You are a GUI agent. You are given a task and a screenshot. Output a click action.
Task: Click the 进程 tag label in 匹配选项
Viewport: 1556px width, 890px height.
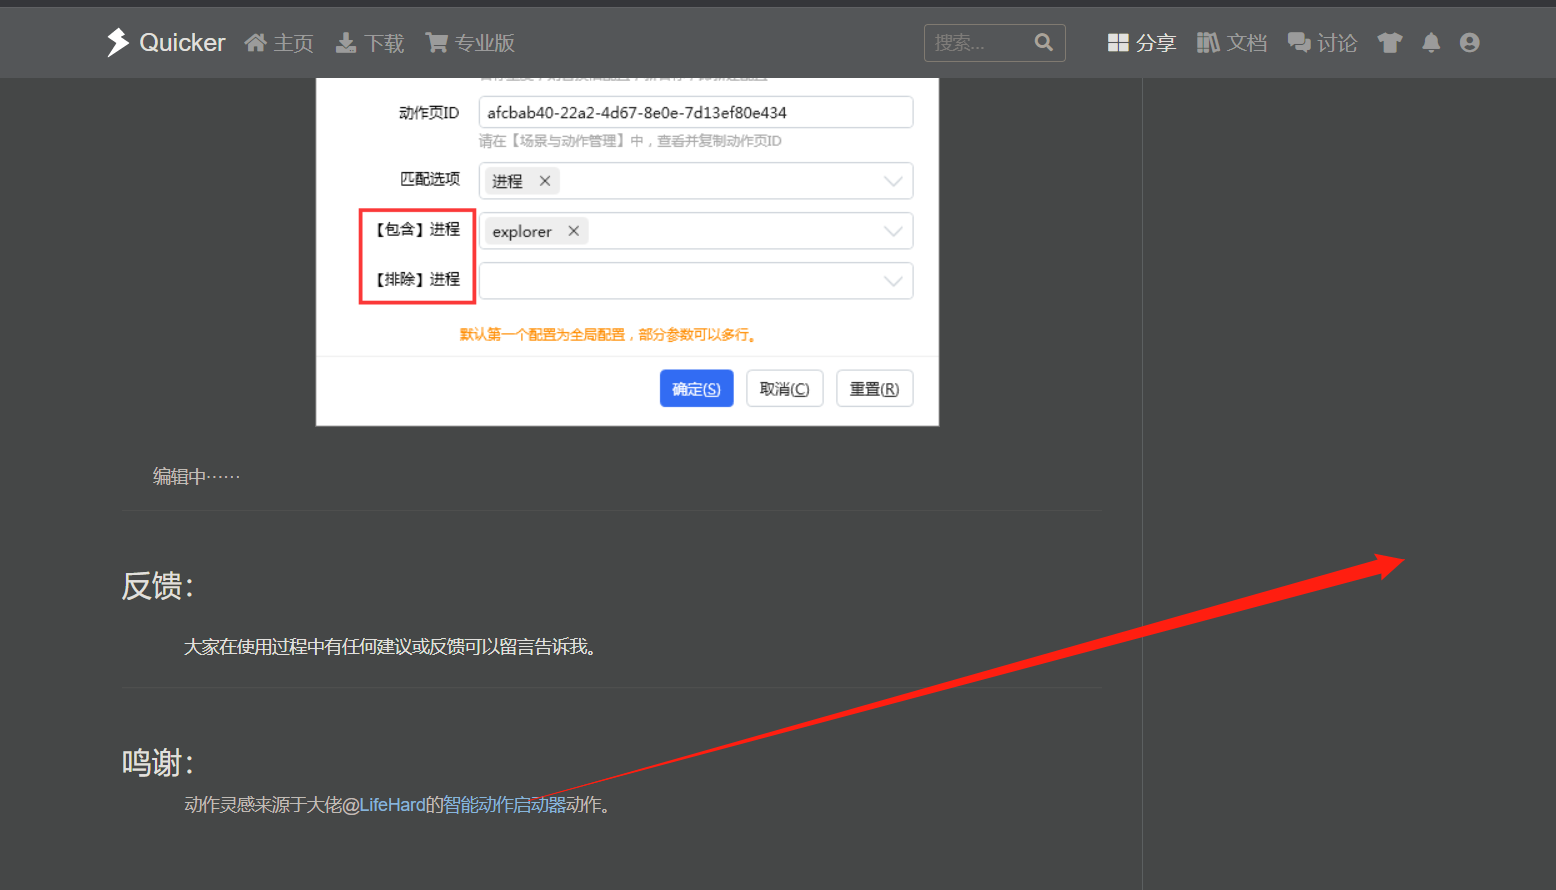click(507, 181)
